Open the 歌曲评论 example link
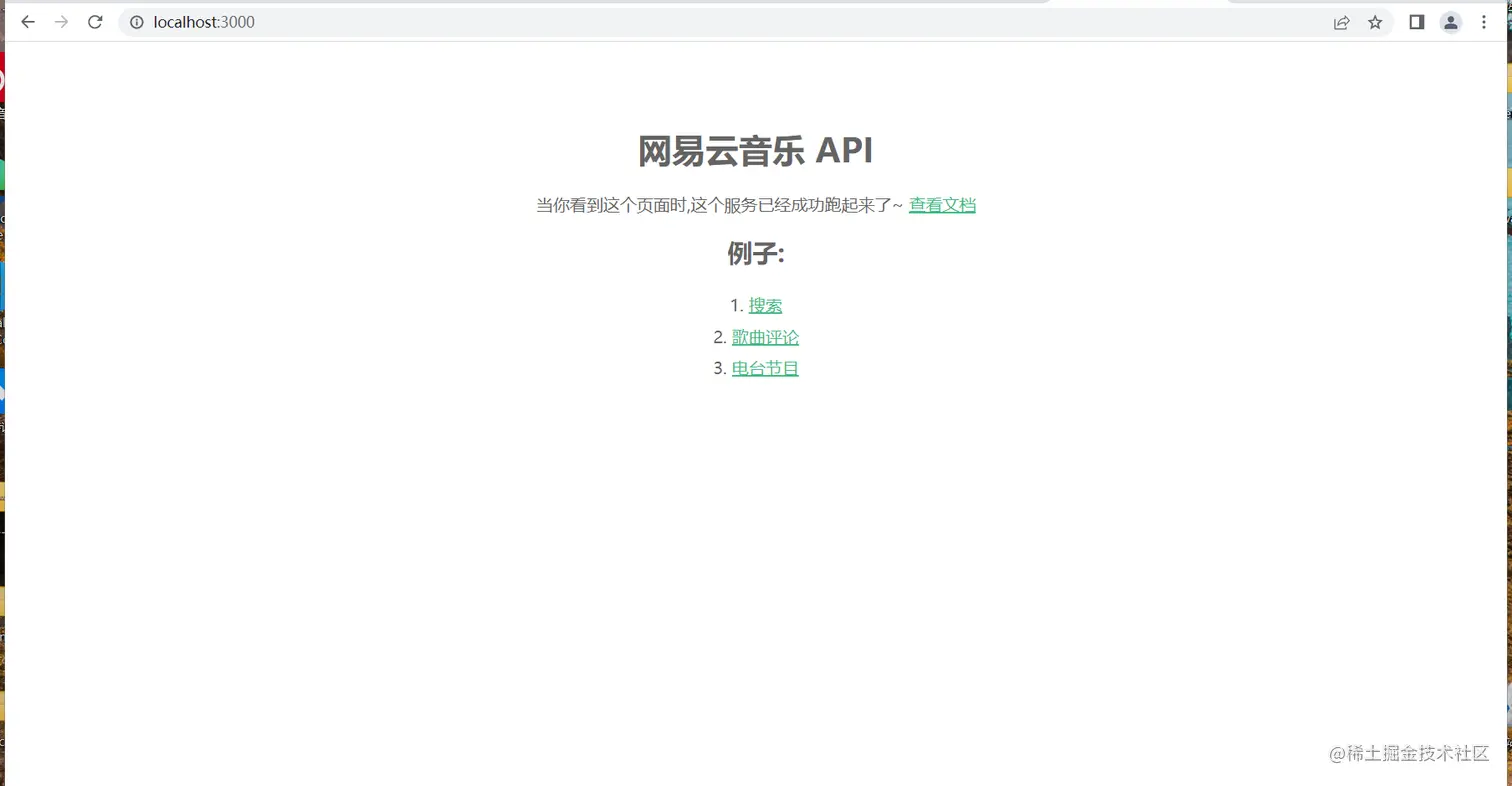 (x=765, y=337)
